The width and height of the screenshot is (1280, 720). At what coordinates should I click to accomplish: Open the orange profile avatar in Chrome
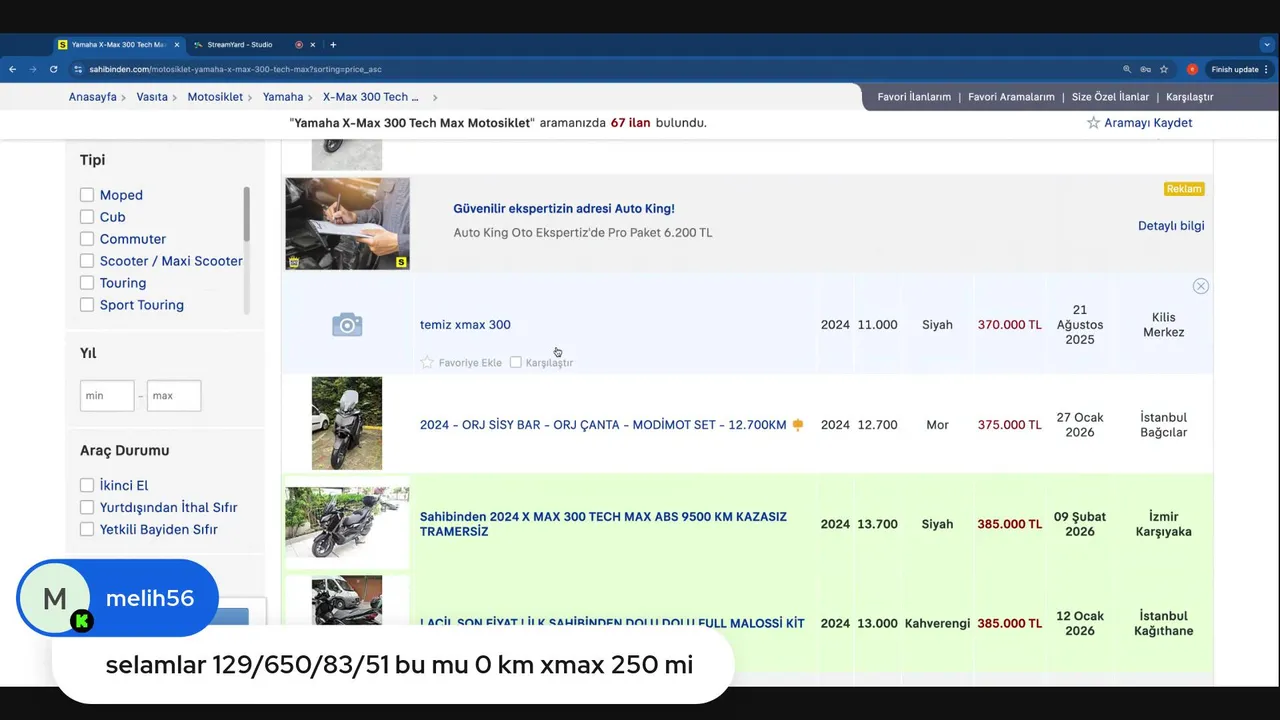click(1192, 69)
